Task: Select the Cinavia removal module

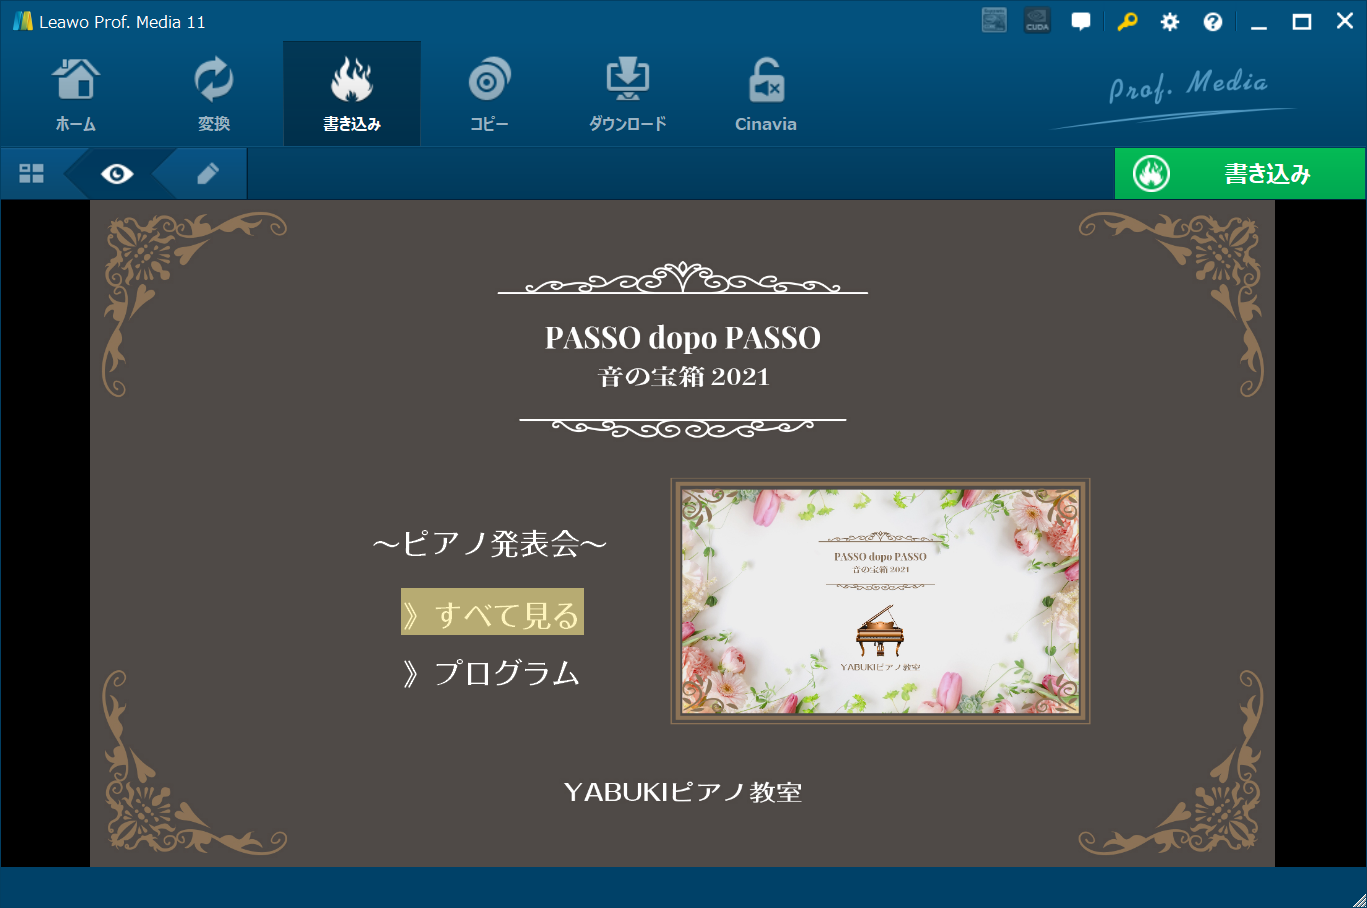Action: (x=765, y=92)
